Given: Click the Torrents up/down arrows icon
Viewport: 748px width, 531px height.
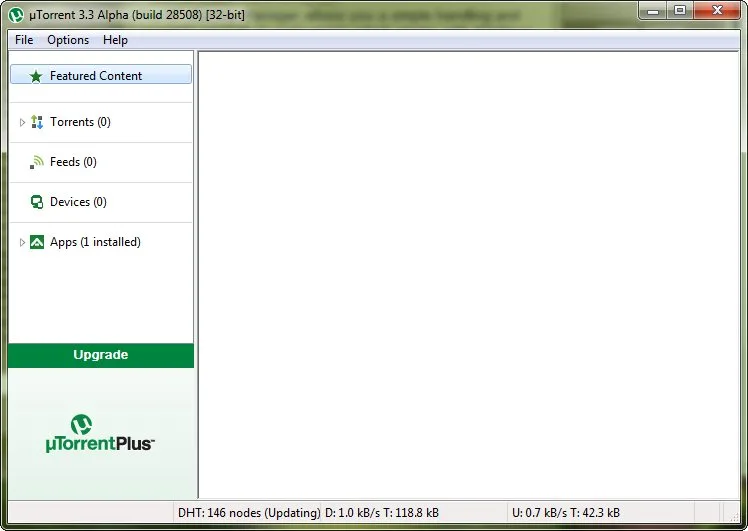Looking at the screenshot, I should coord(37,122).
